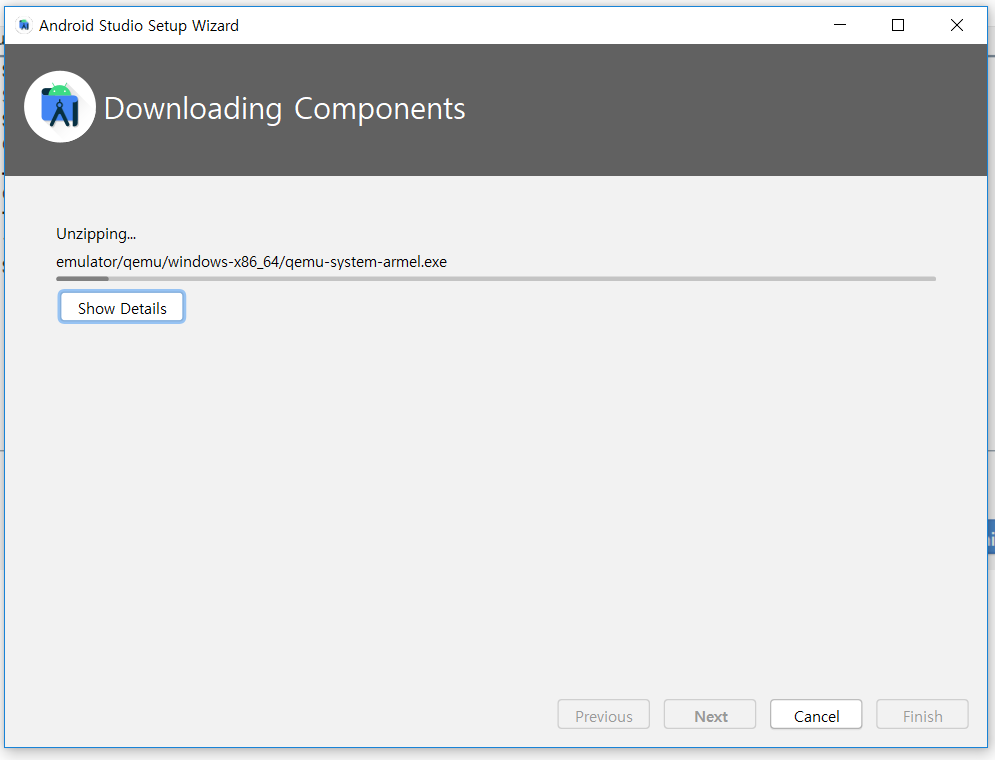Click the greyed-out Finish button
The image size is (995, 760).
(x=922, y=715)
